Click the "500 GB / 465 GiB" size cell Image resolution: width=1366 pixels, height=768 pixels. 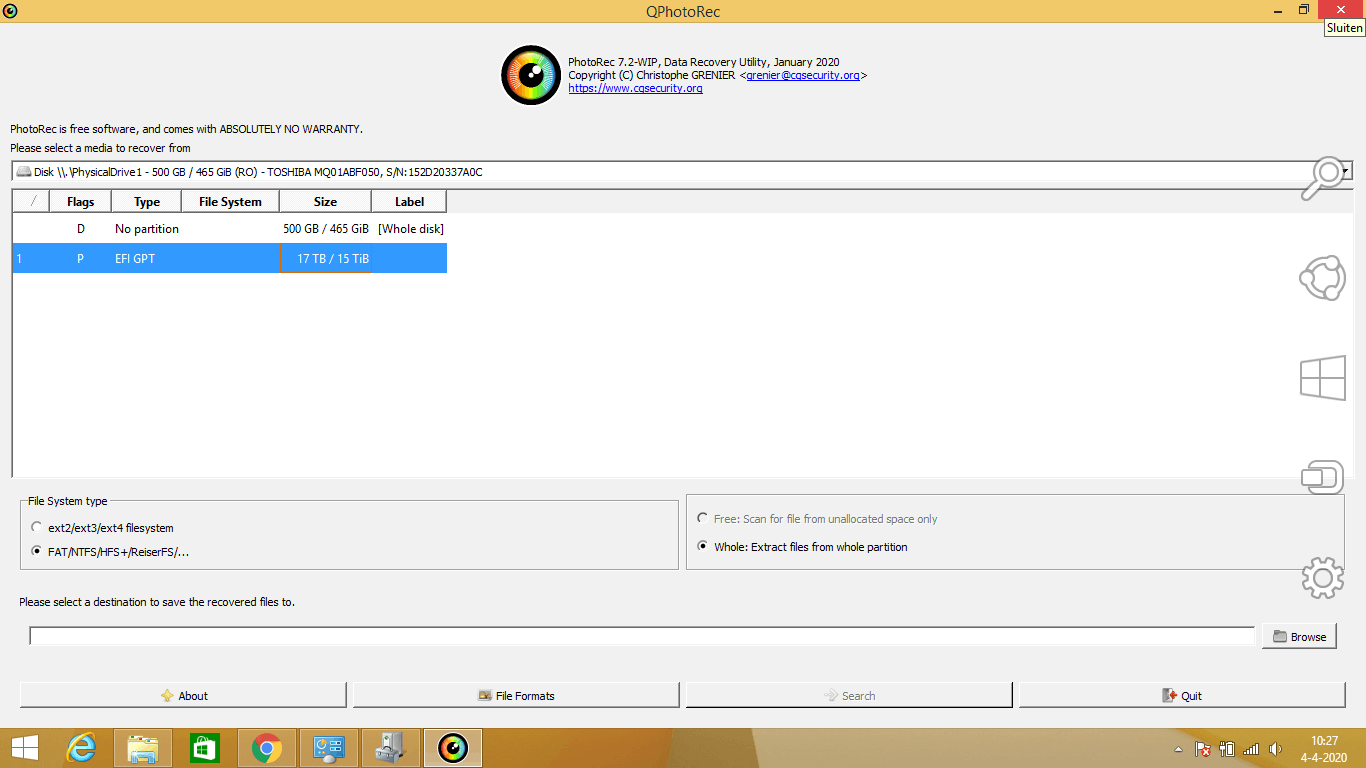click(326, 229)
